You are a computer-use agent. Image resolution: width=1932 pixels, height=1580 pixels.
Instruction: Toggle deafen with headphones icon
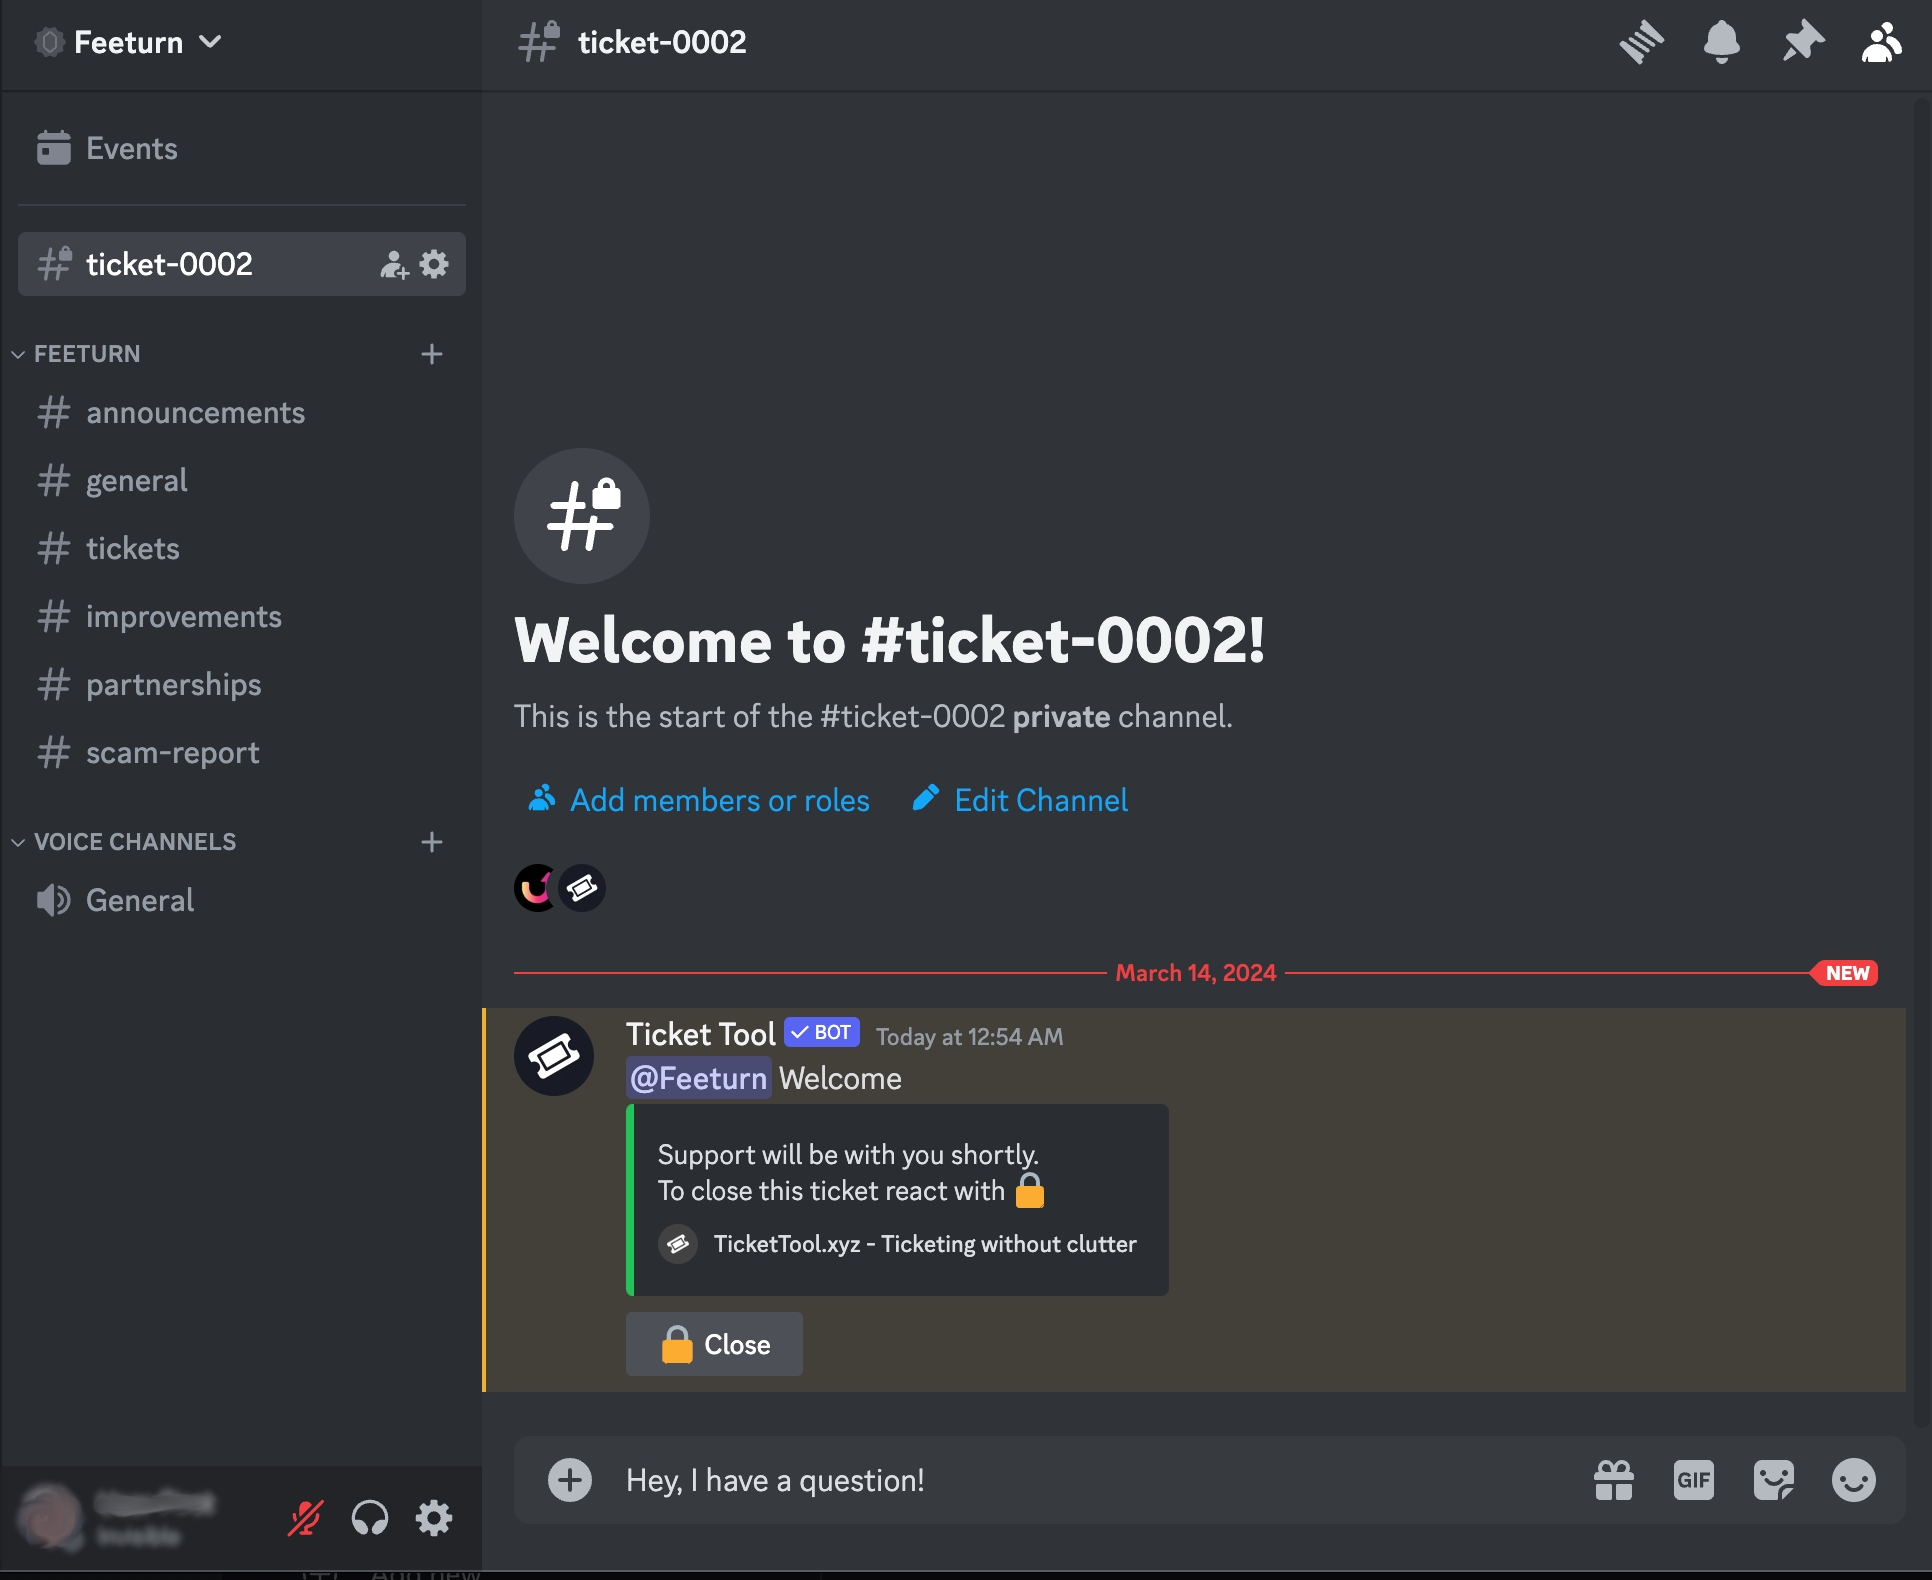[370, 1518]
